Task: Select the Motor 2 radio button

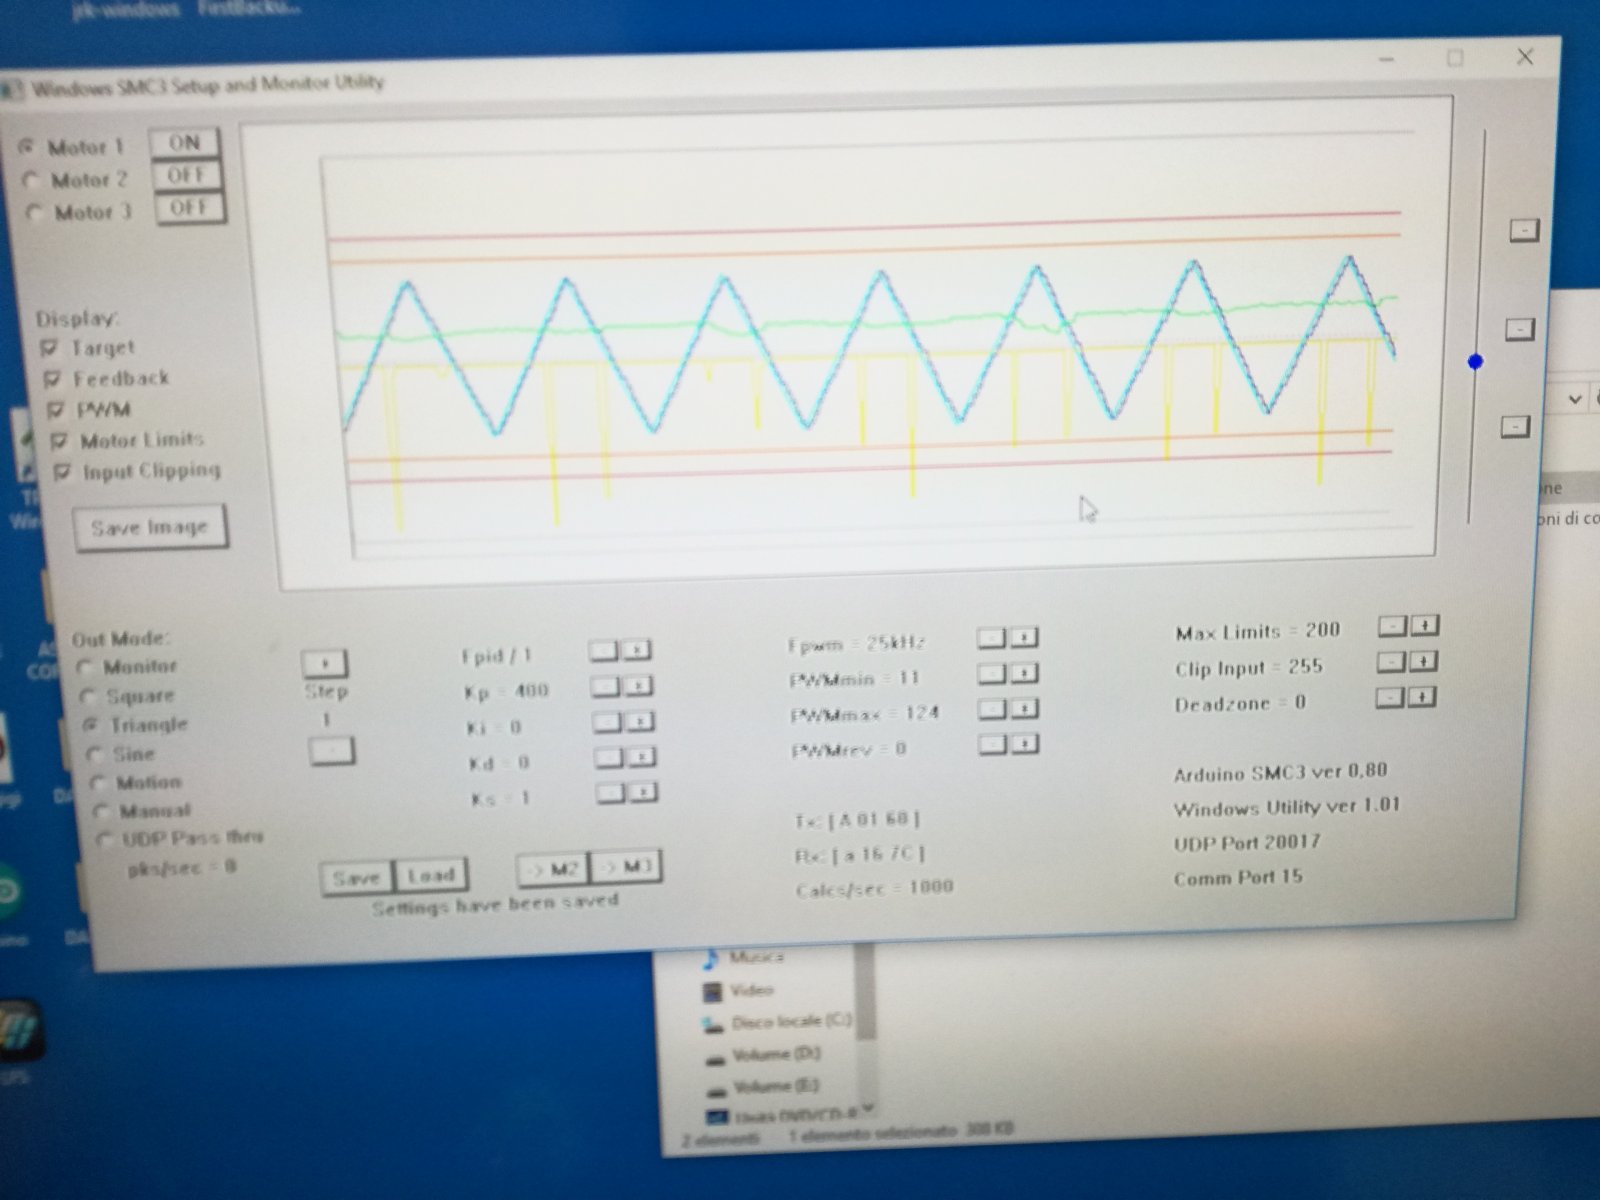Action: 31,180
